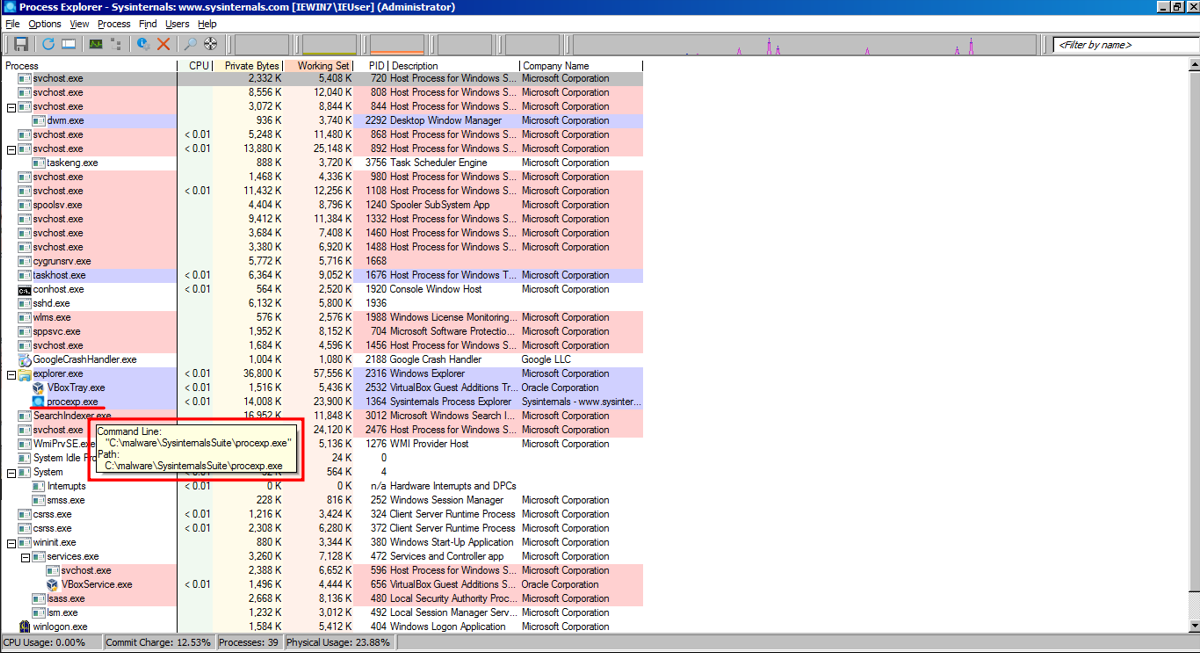Click the VBoxTray.exe cube icon
The height and width of the screenshot is (653, 1200).
pyautogui.click(x=39, y=387)
